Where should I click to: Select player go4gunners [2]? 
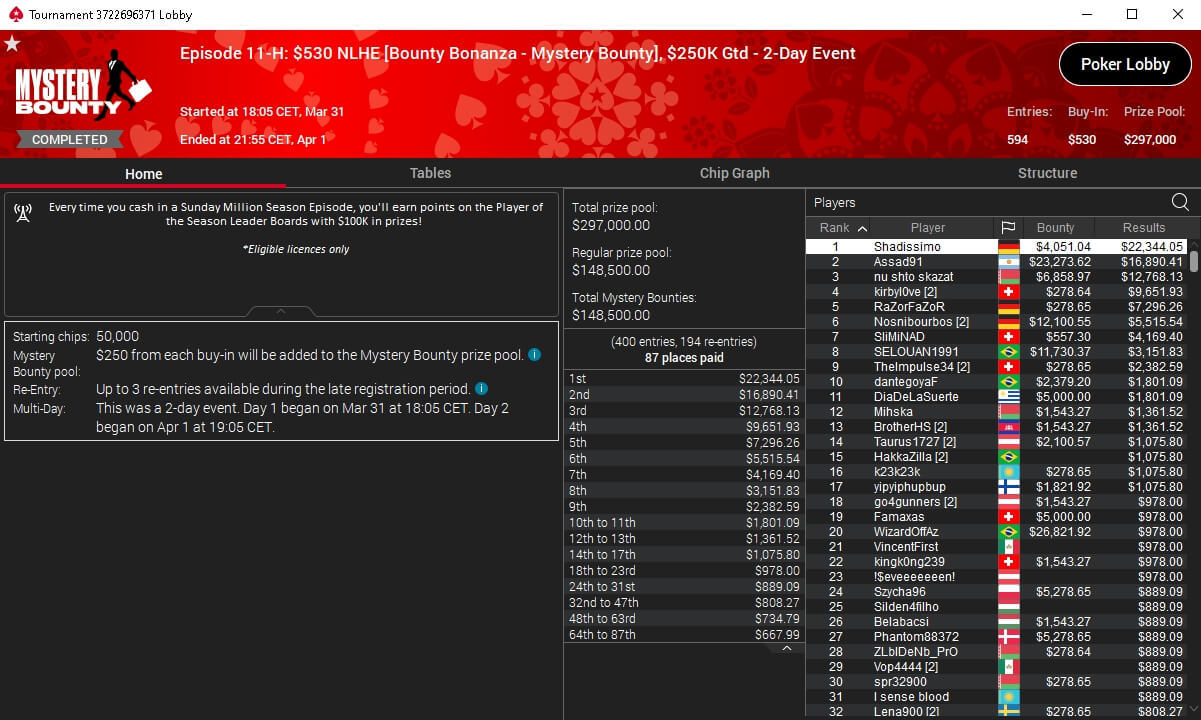(x=997, y=502)
